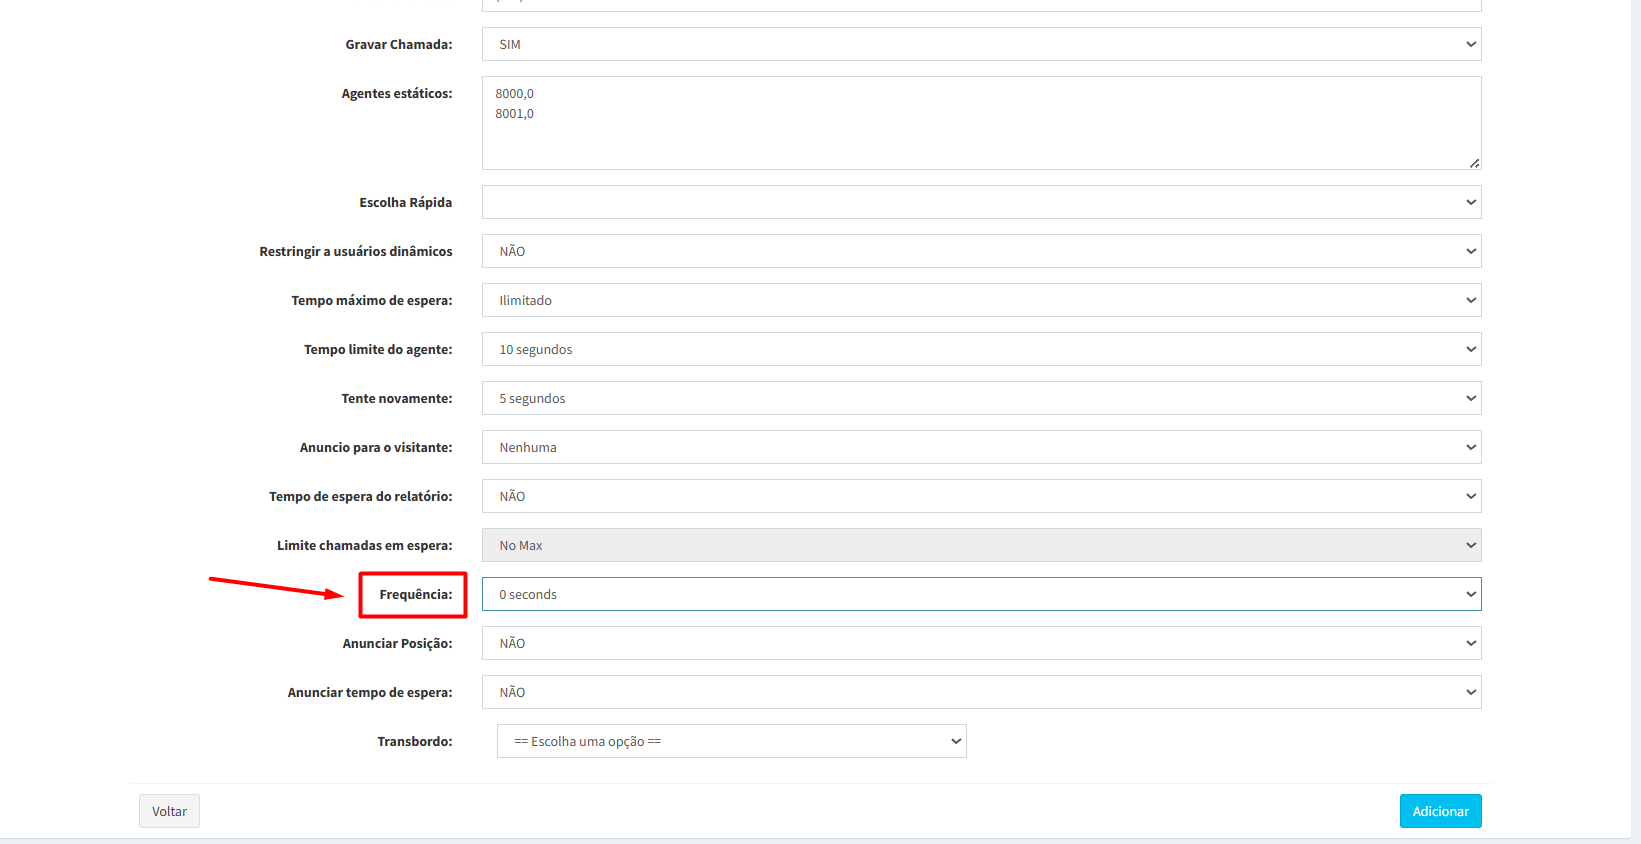The image size is (1641, 844).
Task: Click the Voltar button
Action: (169, 811)
